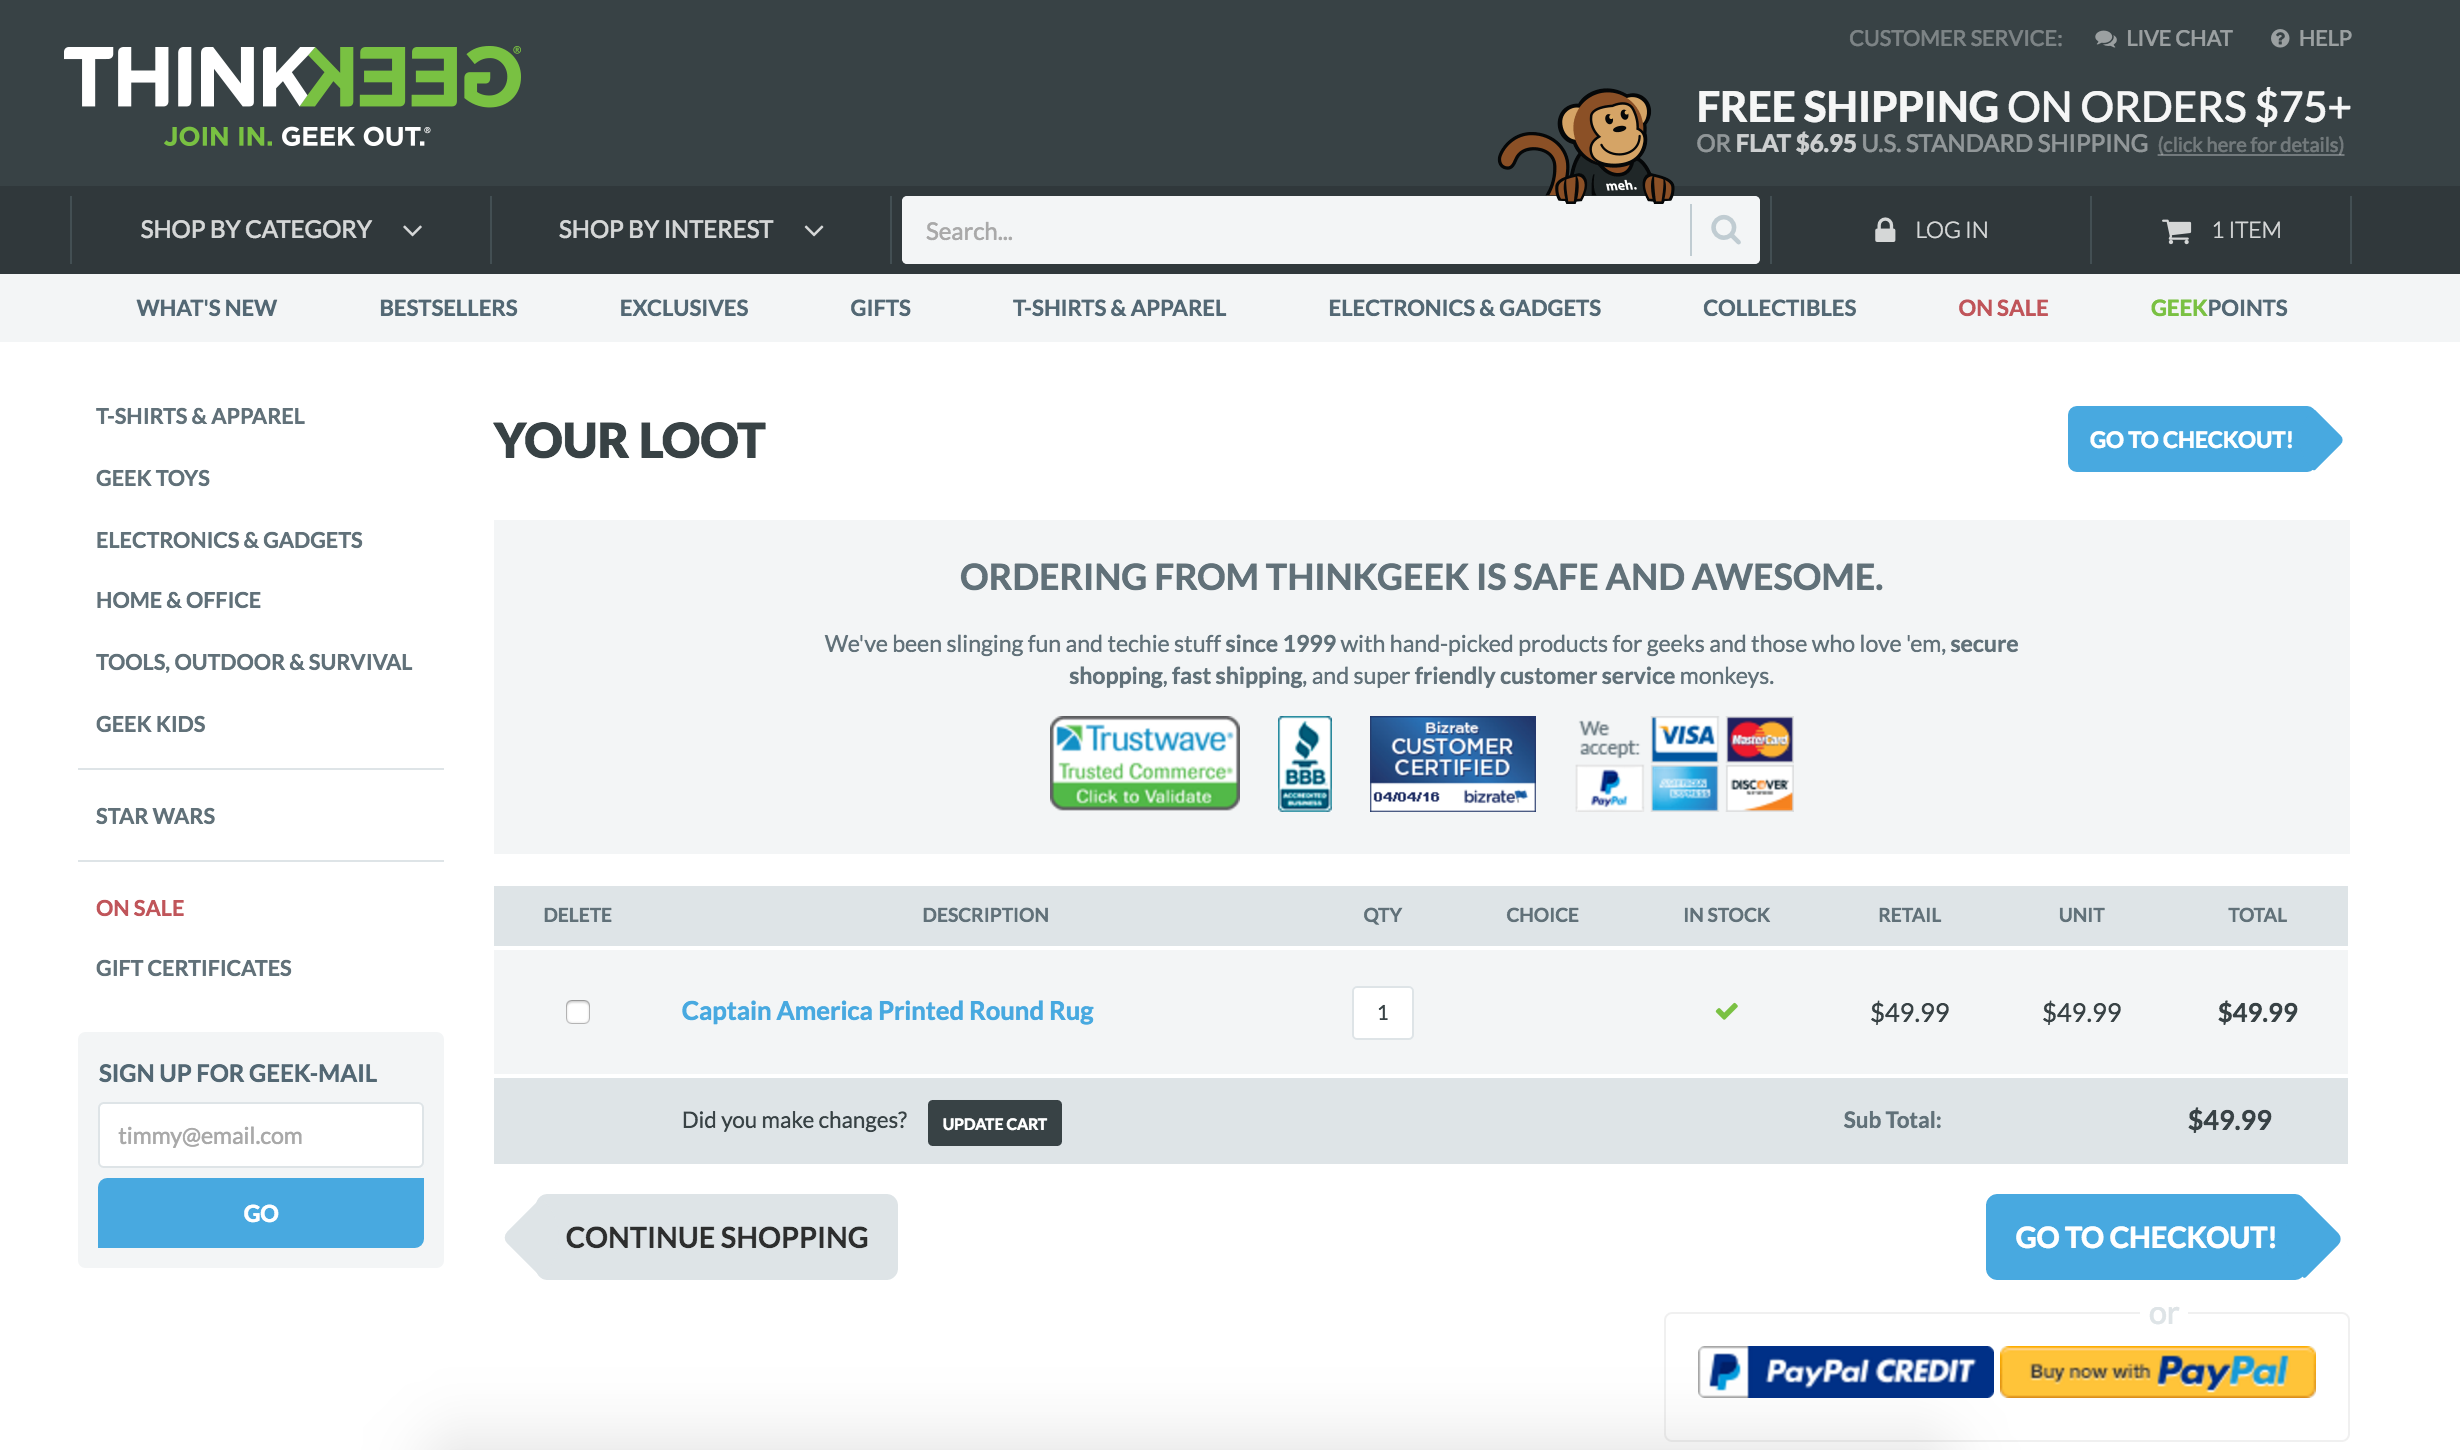
Task: Click Buy now with PayPal button
Action: [2158, 1371]
